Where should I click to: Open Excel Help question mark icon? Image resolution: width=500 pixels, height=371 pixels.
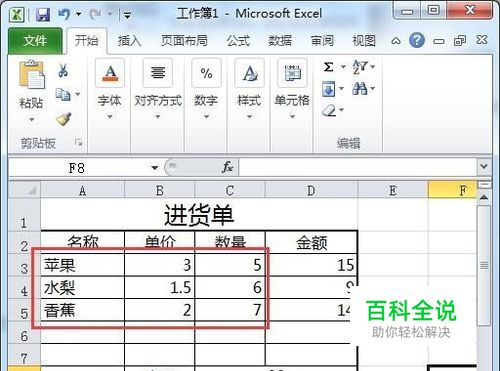point(417,40)
